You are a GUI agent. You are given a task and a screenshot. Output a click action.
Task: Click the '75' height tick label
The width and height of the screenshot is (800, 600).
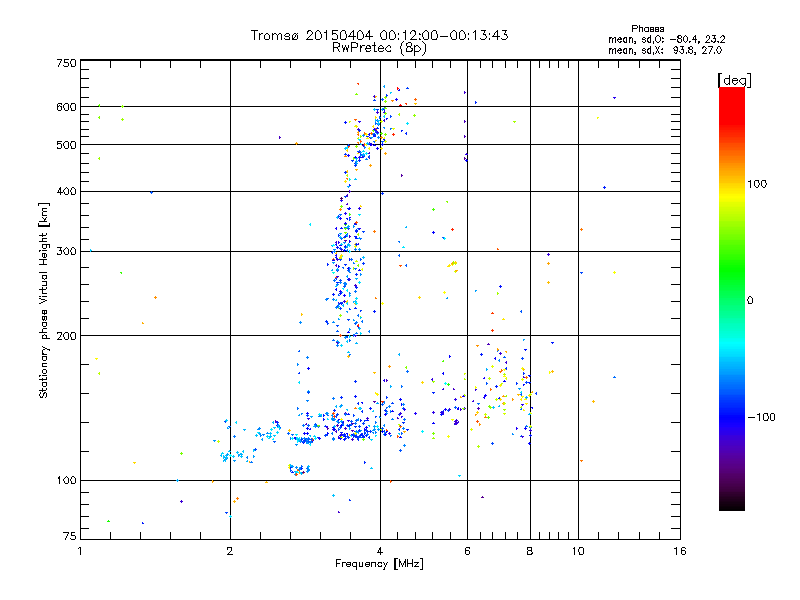(x=70, y=536)
